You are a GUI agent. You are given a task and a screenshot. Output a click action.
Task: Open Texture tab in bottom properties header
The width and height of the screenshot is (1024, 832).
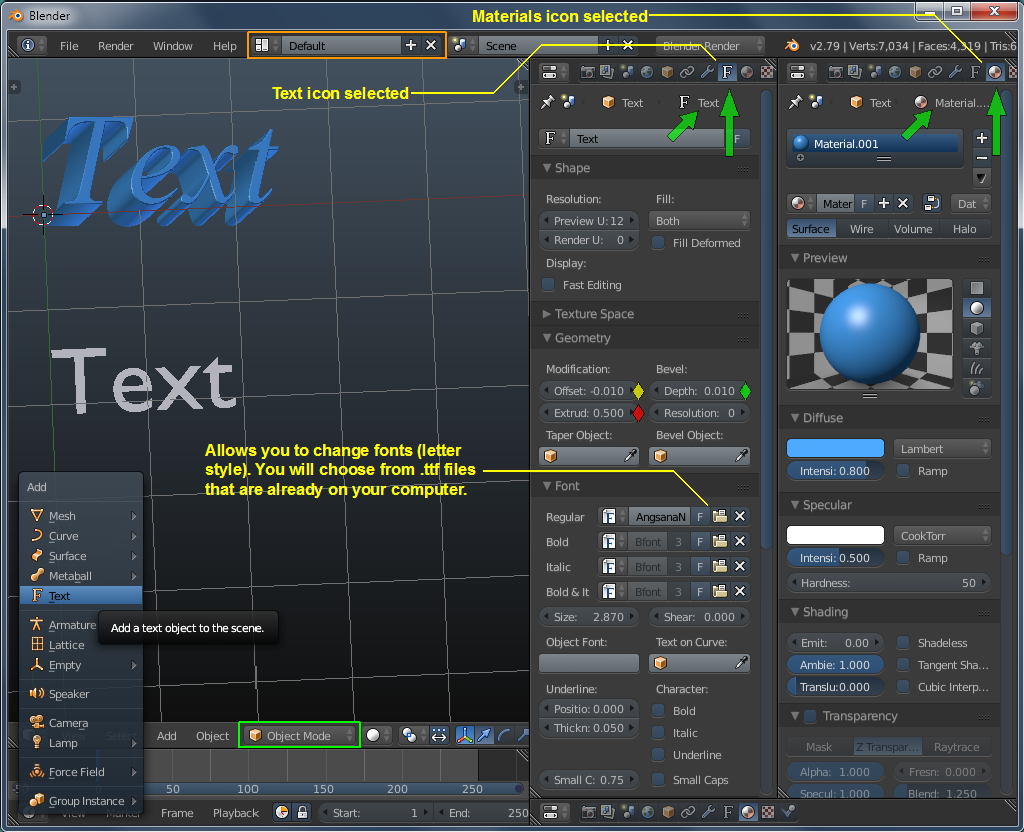768,812
